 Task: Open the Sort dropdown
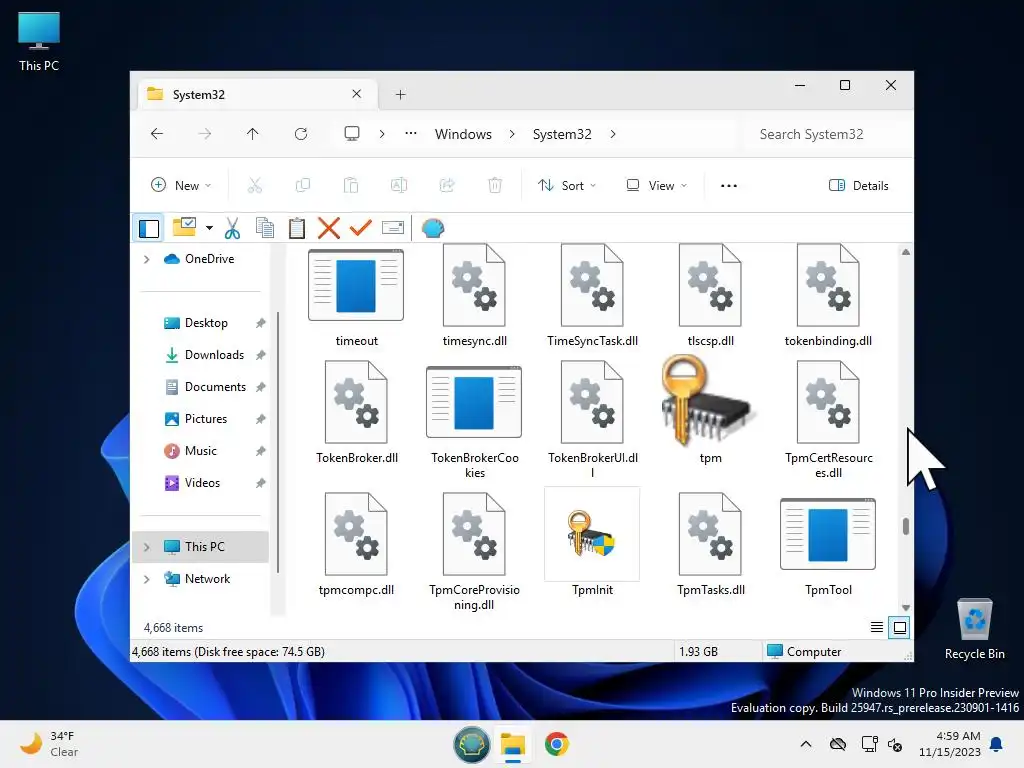coord(566,185)
